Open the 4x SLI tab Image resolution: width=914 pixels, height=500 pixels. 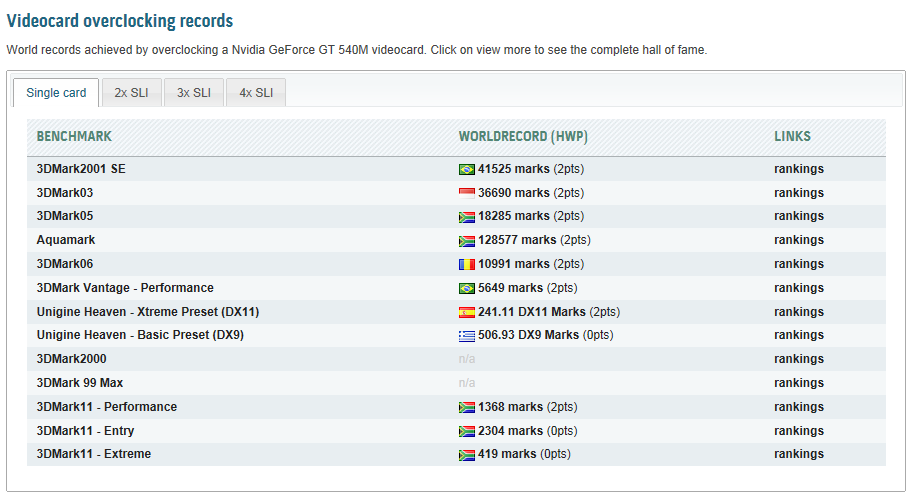pos(256,93)
